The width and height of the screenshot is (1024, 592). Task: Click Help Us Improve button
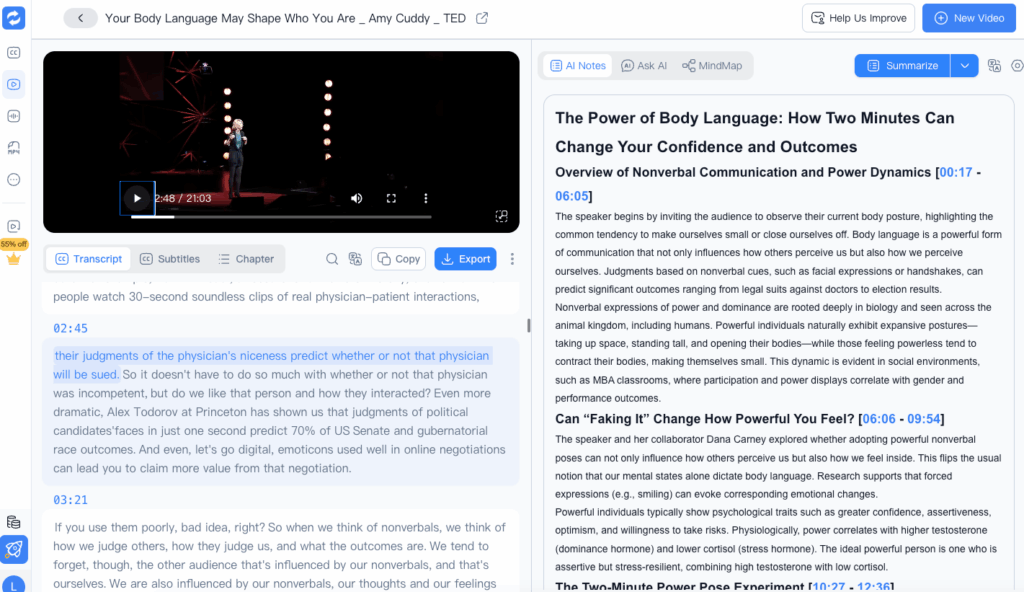(x=858, y=18)
